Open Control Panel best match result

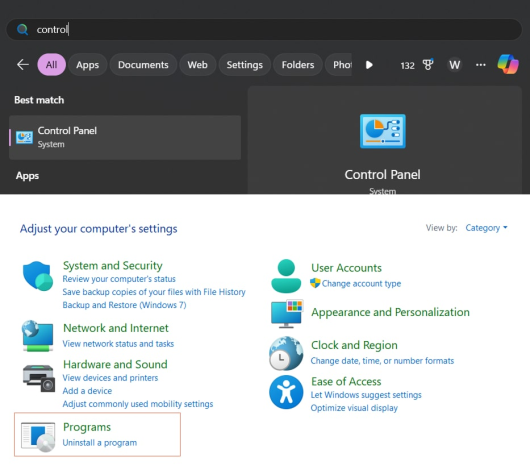(125, 137)
